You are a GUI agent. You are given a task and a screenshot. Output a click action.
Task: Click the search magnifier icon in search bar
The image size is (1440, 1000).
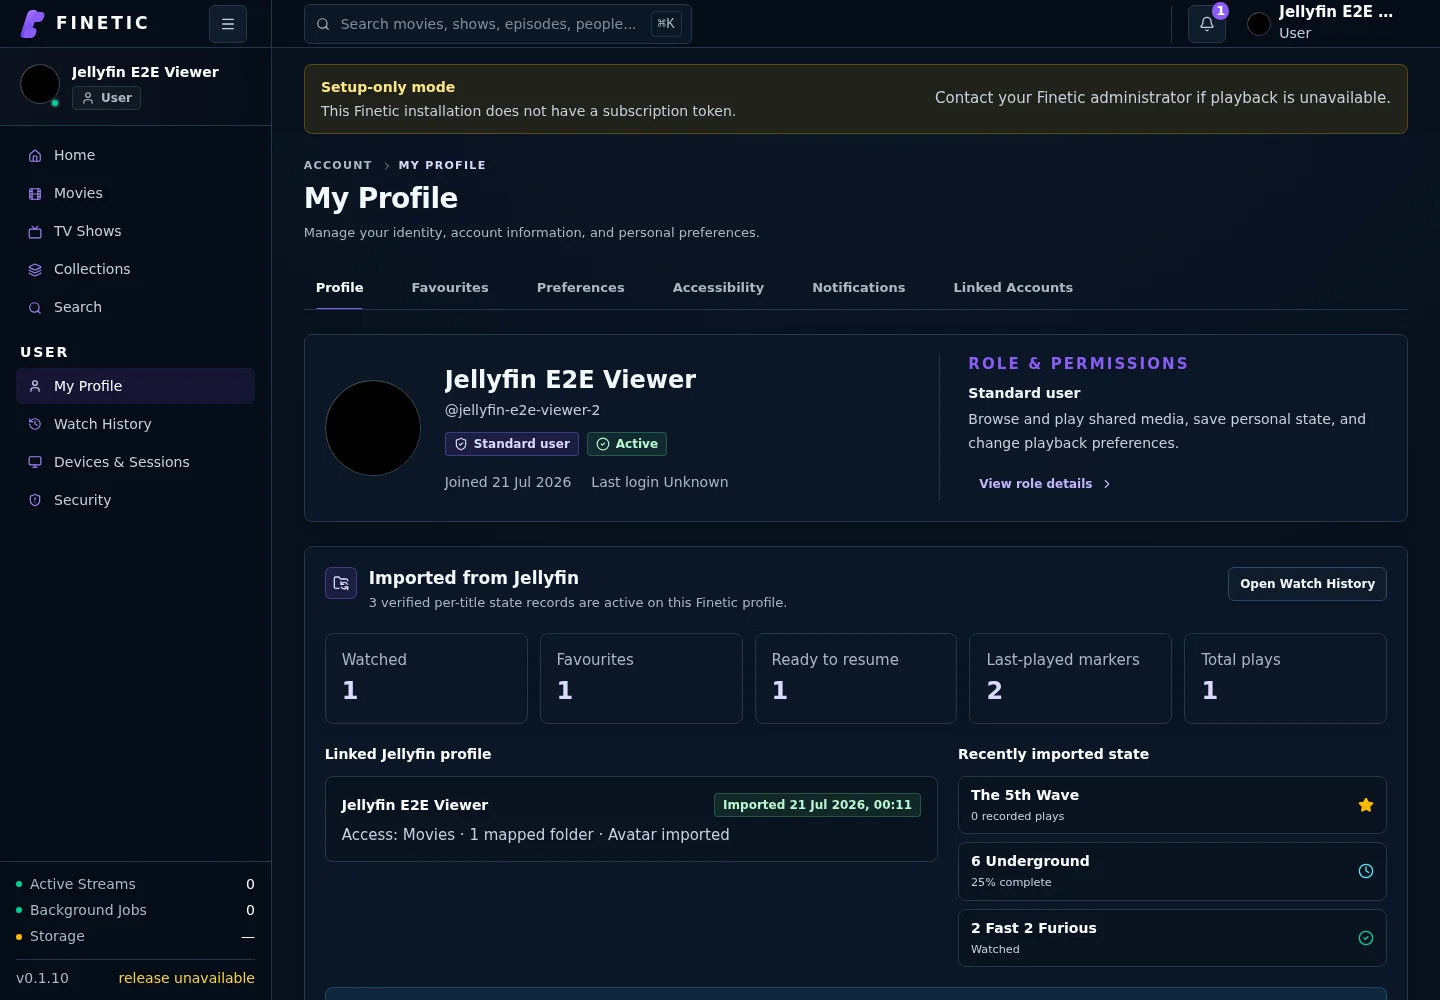click(x=323, y=24)
